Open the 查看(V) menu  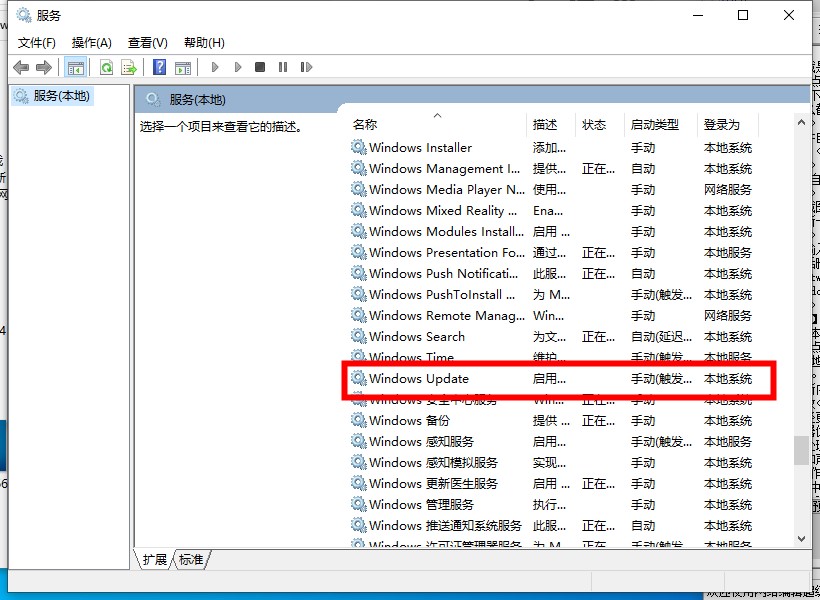(148, 42)
